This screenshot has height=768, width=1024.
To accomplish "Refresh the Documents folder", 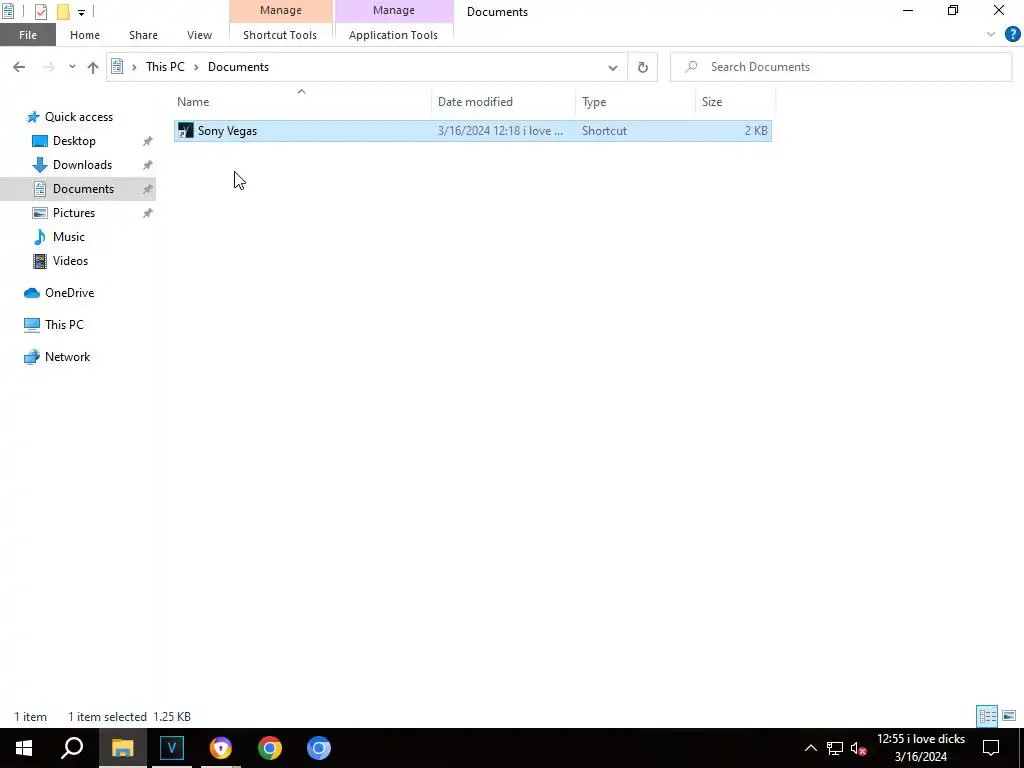I will click(643, 67).
